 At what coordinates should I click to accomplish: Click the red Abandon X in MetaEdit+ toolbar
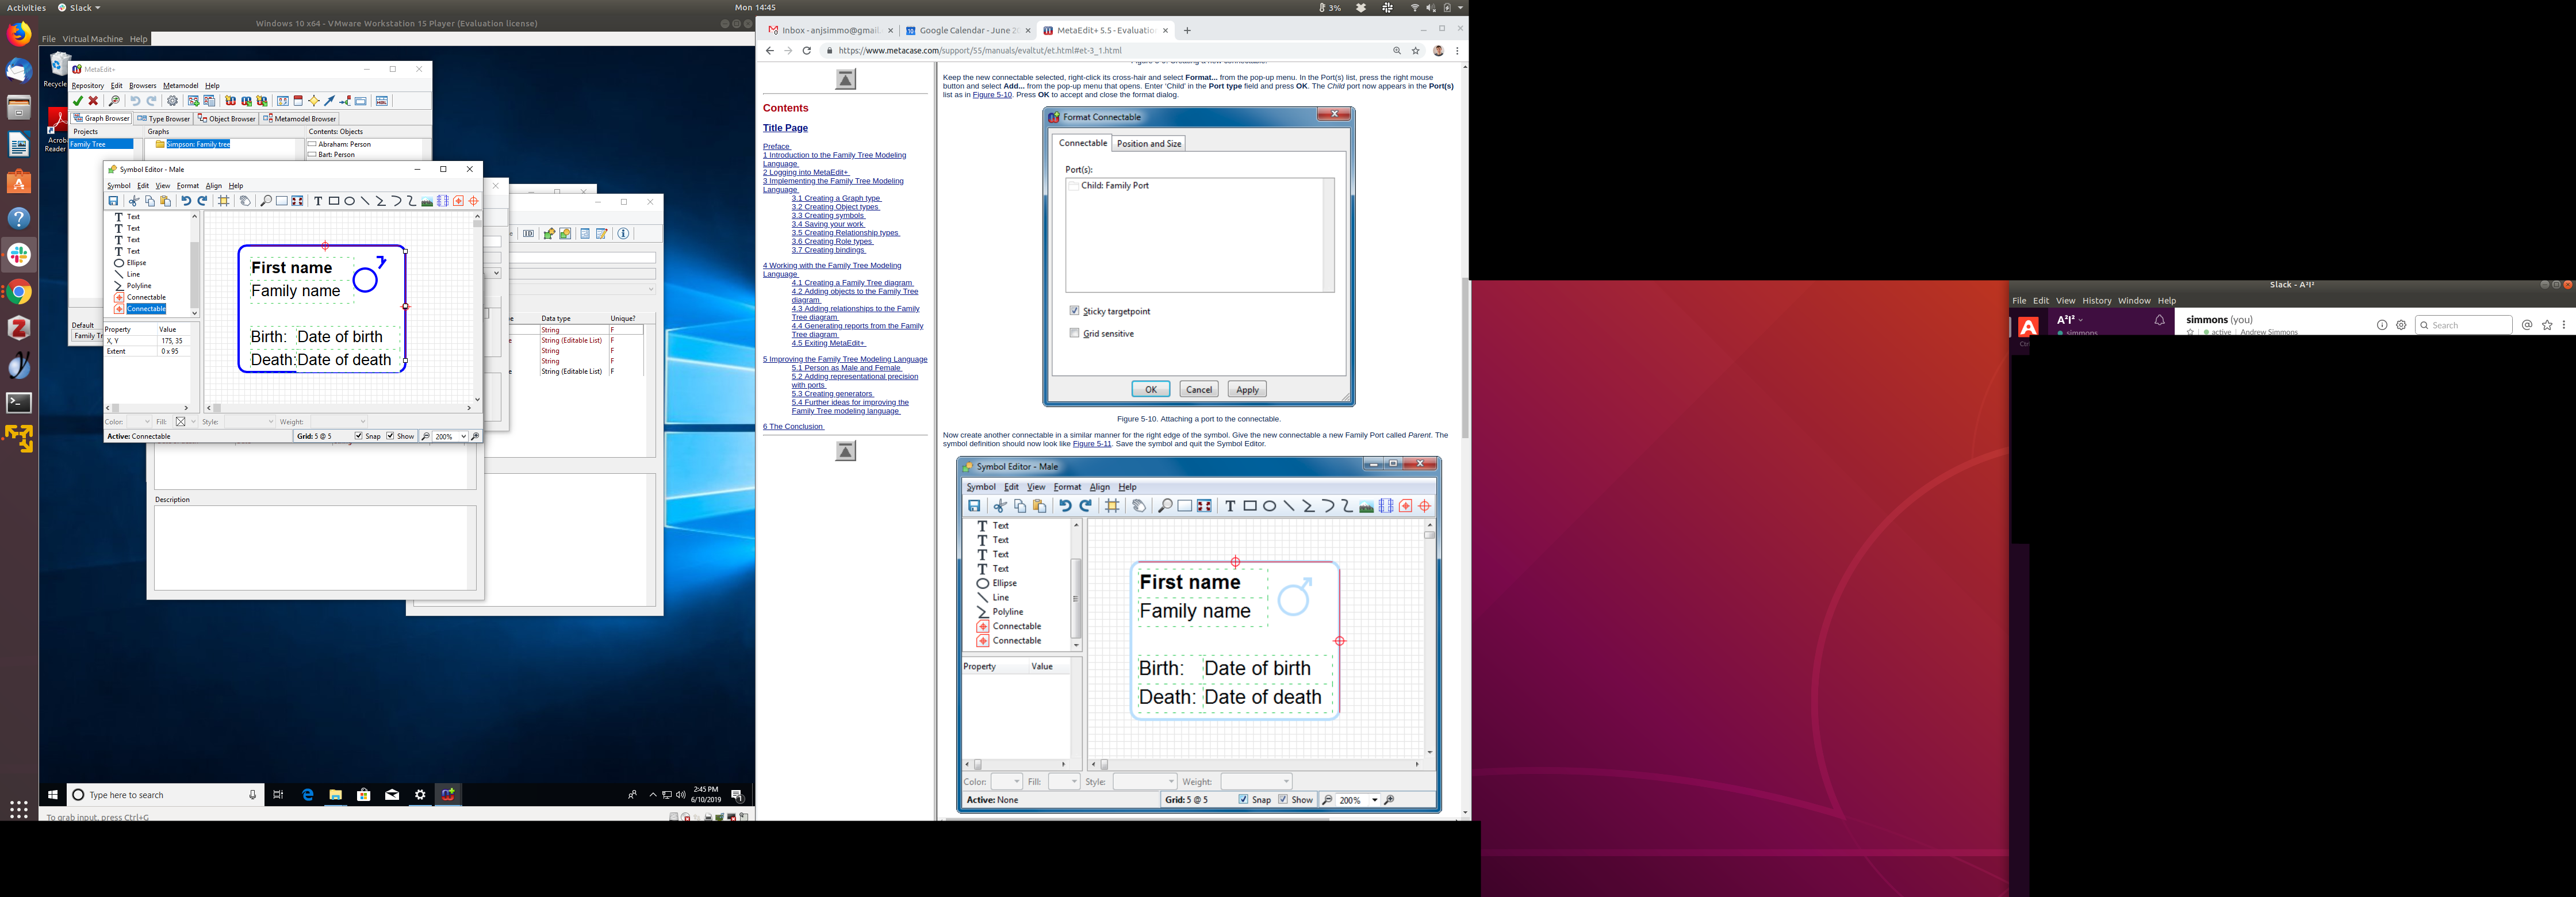click(x=93, y=101)
